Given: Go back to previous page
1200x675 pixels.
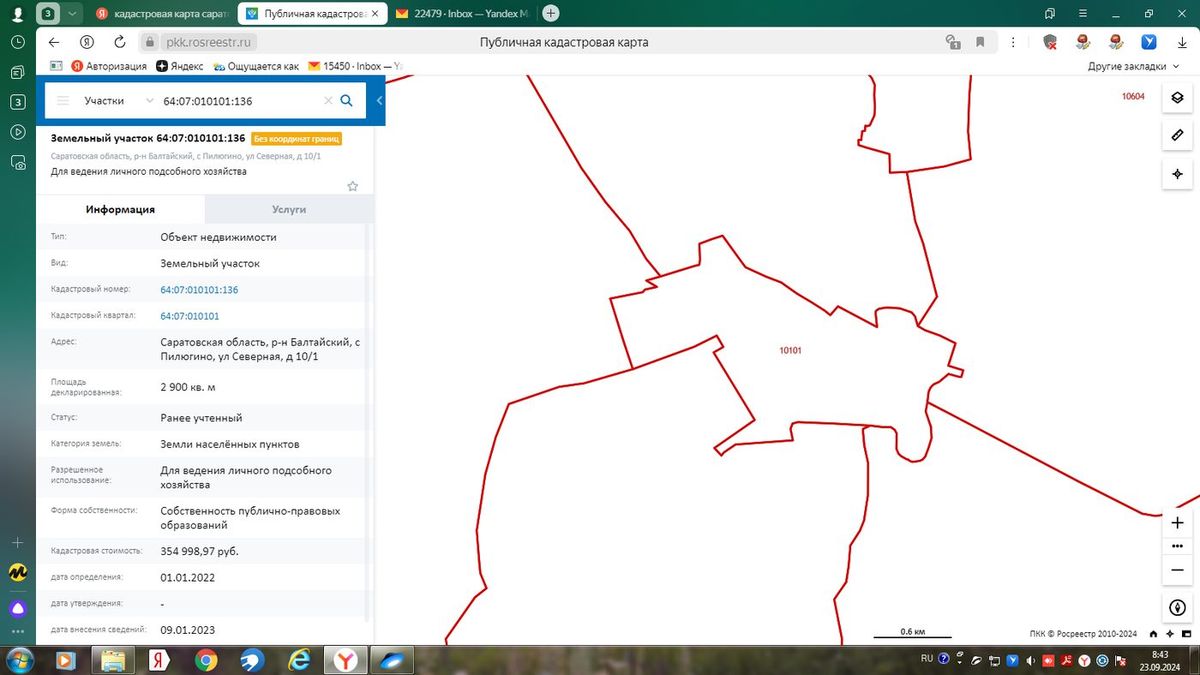Looking at the screenshot, I should (x=54, y=42).
